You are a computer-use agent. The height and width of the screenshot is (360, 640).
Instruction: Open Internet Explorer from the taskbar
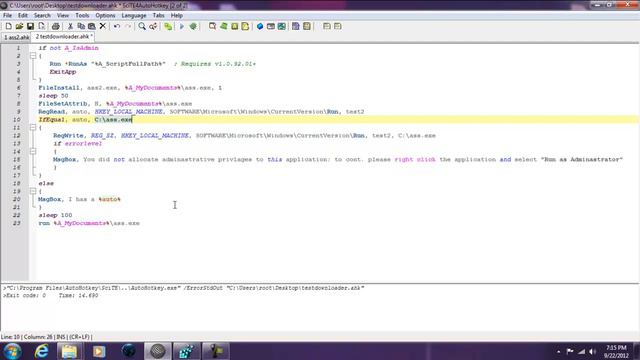pyautogui.click(x=41, y=351)
